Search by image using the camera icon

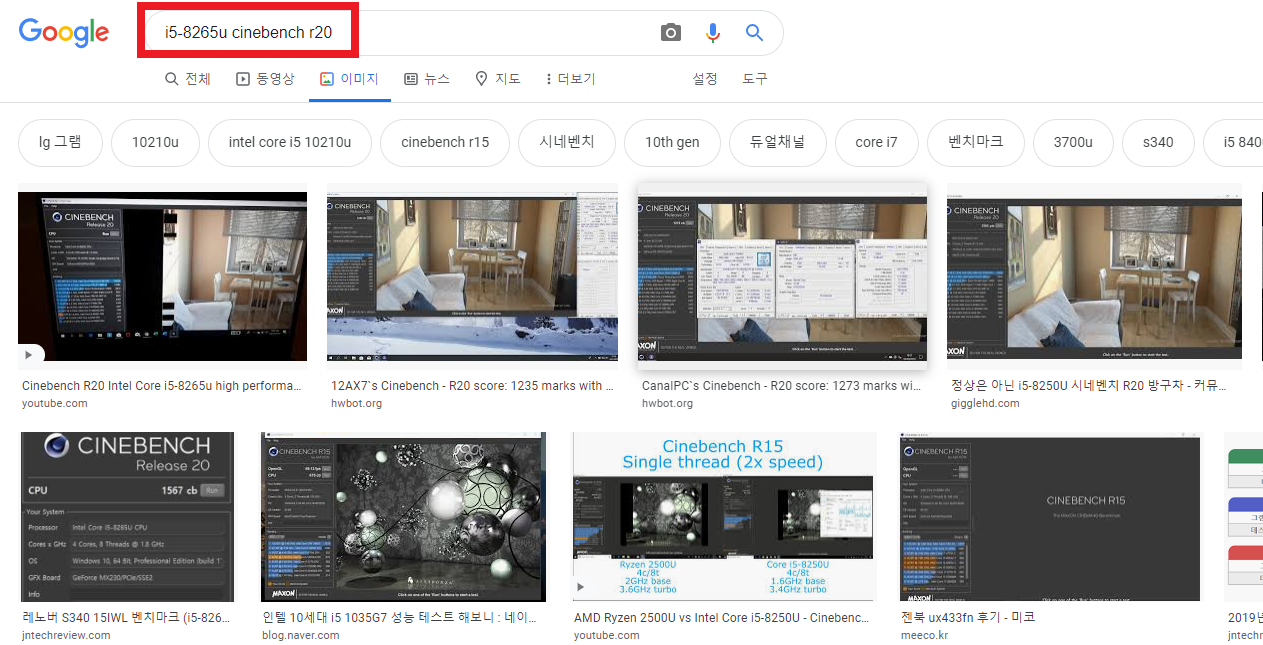tap(671, 33)
